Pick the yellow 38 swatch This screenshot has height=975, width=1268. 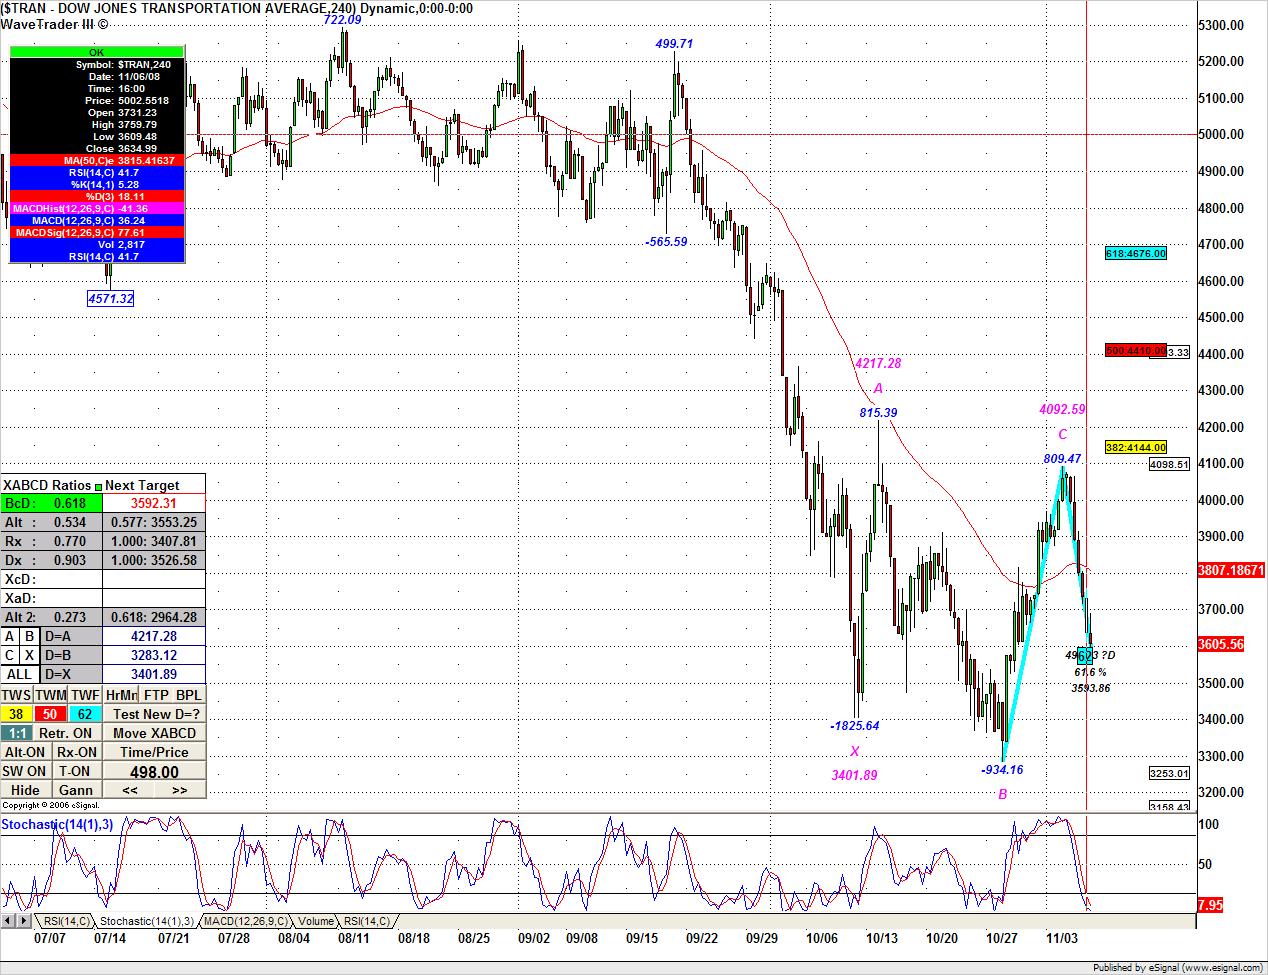[x=17, y=714]
